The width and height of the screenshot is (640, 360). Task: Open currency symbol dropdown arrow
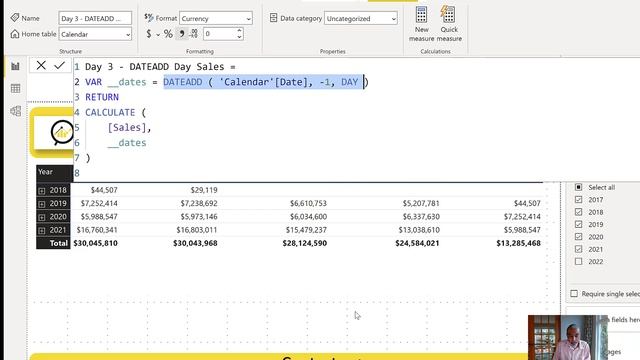pyautogui.click(x=158, y=35)
